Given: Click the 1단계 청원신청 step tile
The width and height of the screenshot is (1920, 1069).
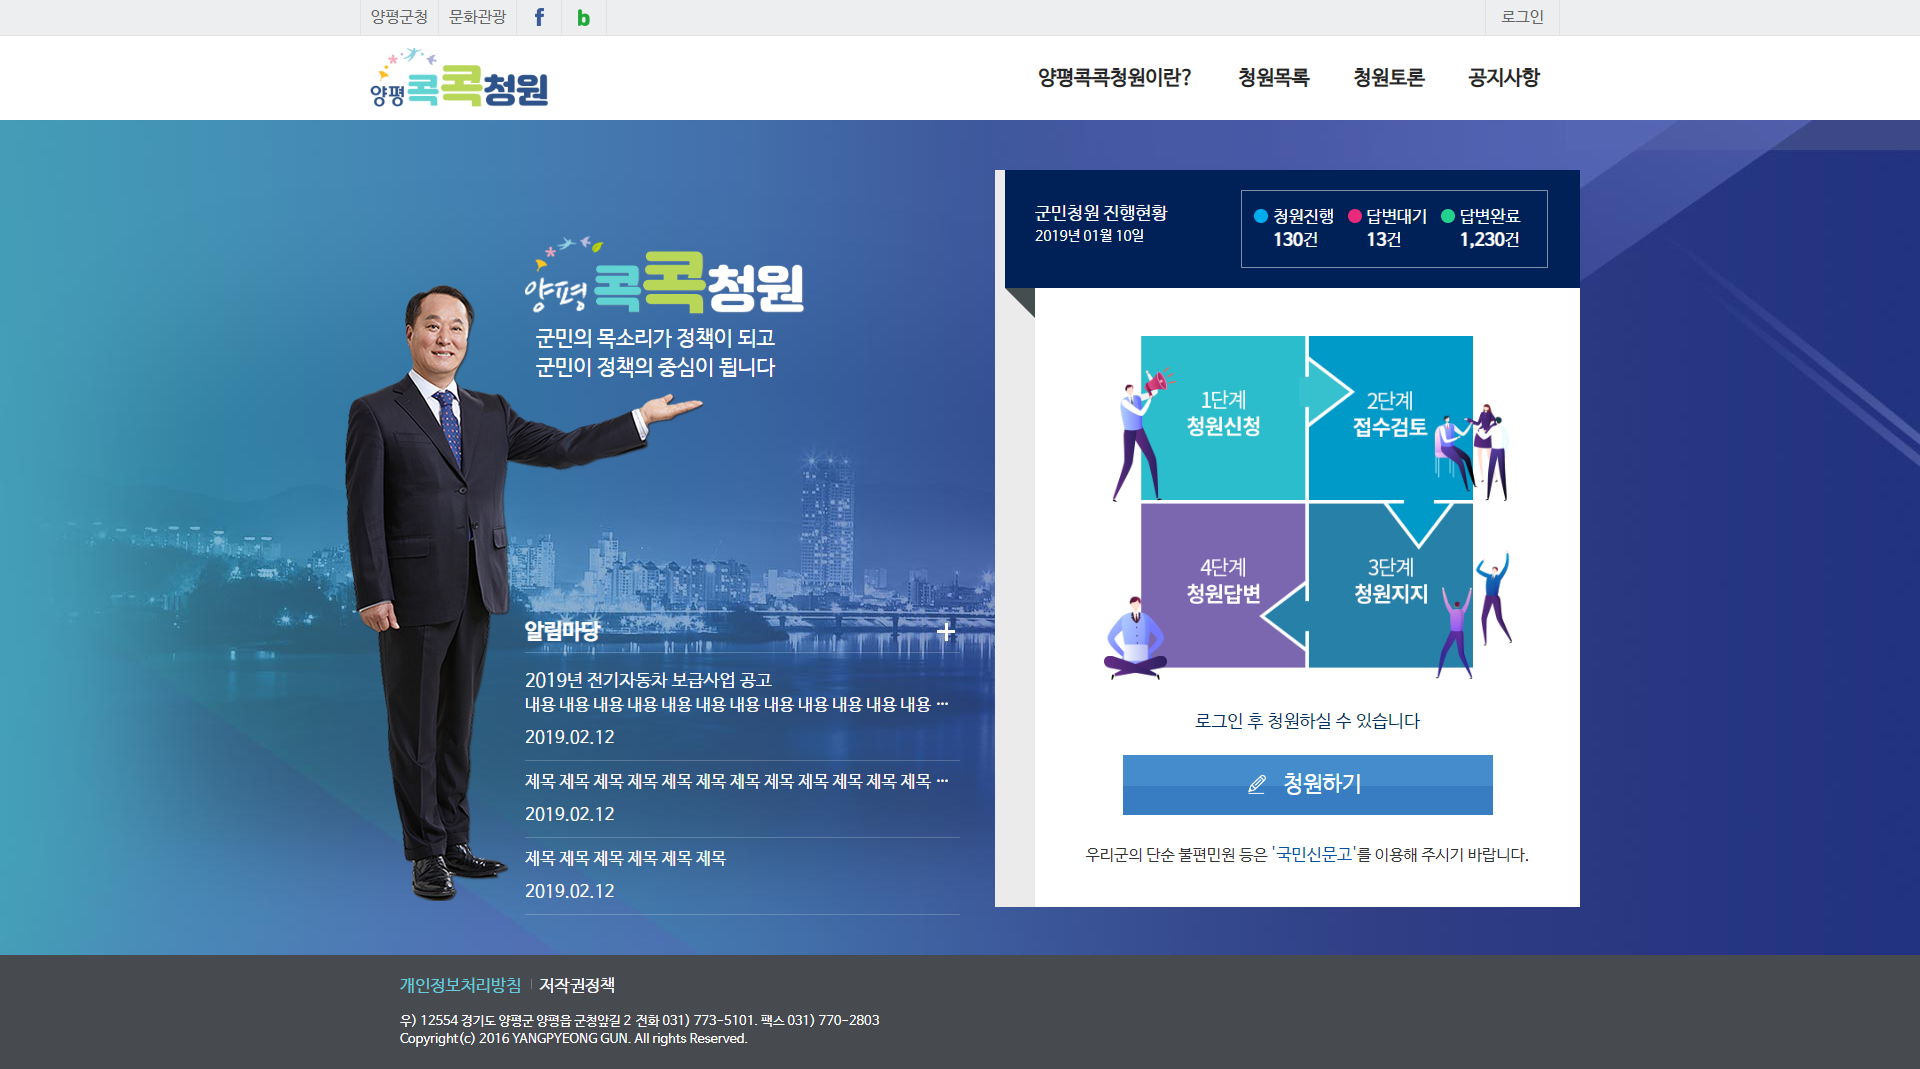Looking at the screenshot, I should (x=1222, y=416).
